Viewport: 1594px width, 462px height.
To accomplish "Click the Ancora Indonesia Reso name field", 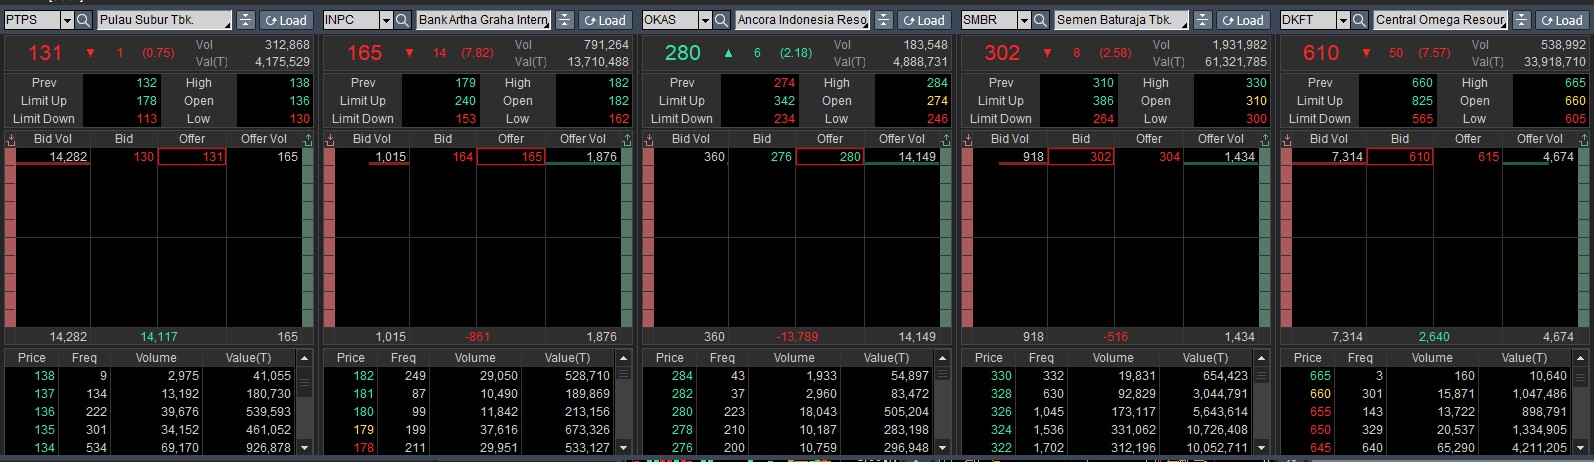I will tap(802, 20).
